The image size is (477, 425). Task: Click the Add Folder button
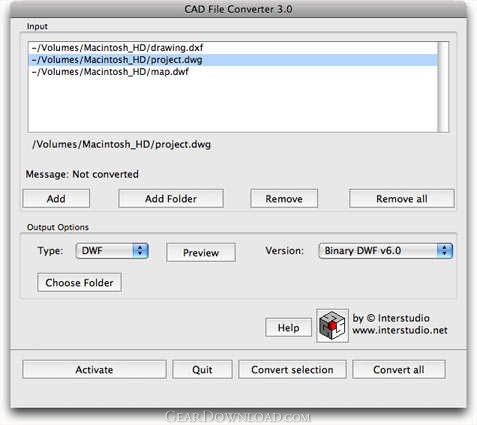click(171, 199)
